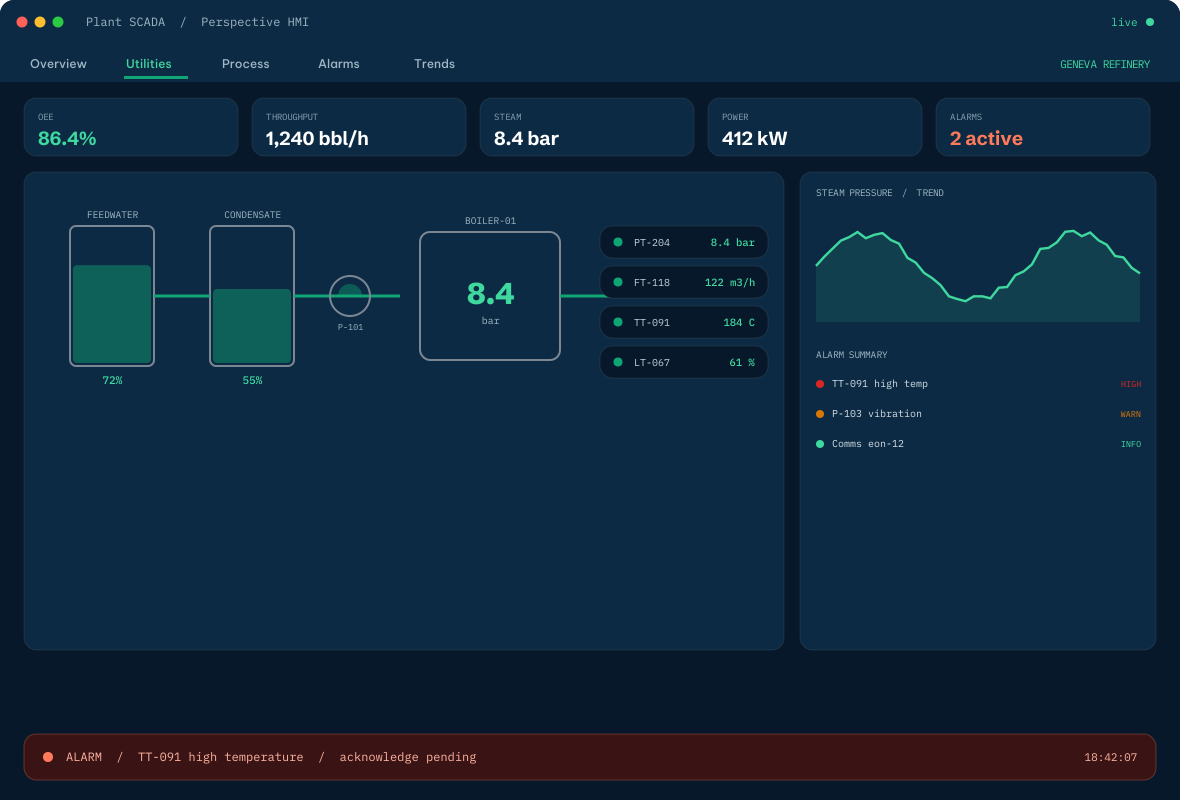This screenshot has width=1180, height=800.
Task: Open the P-103 vibration alarm row
Action: (x=978, y=414)
